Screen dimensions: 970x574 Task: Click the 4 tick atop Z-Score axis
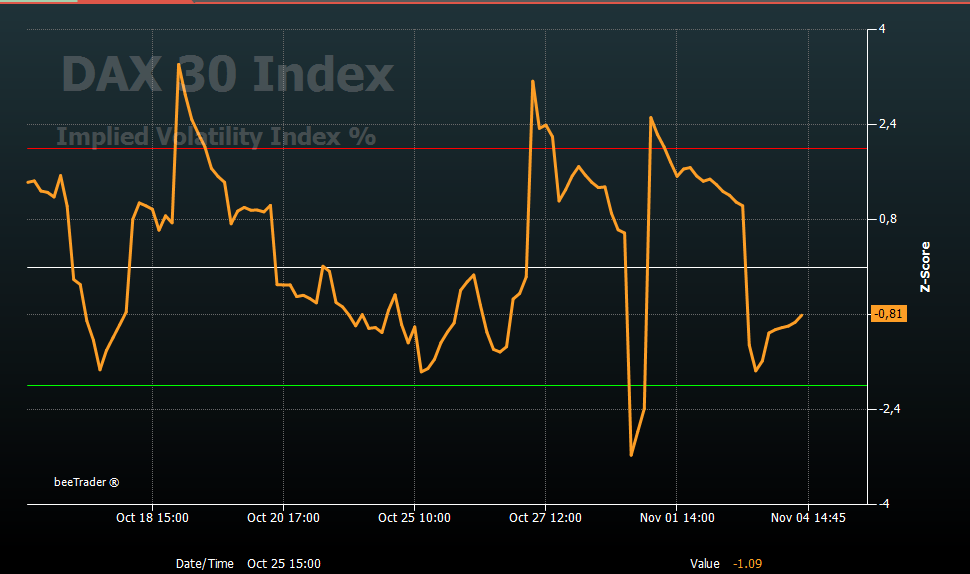click(x=882, y=29)
